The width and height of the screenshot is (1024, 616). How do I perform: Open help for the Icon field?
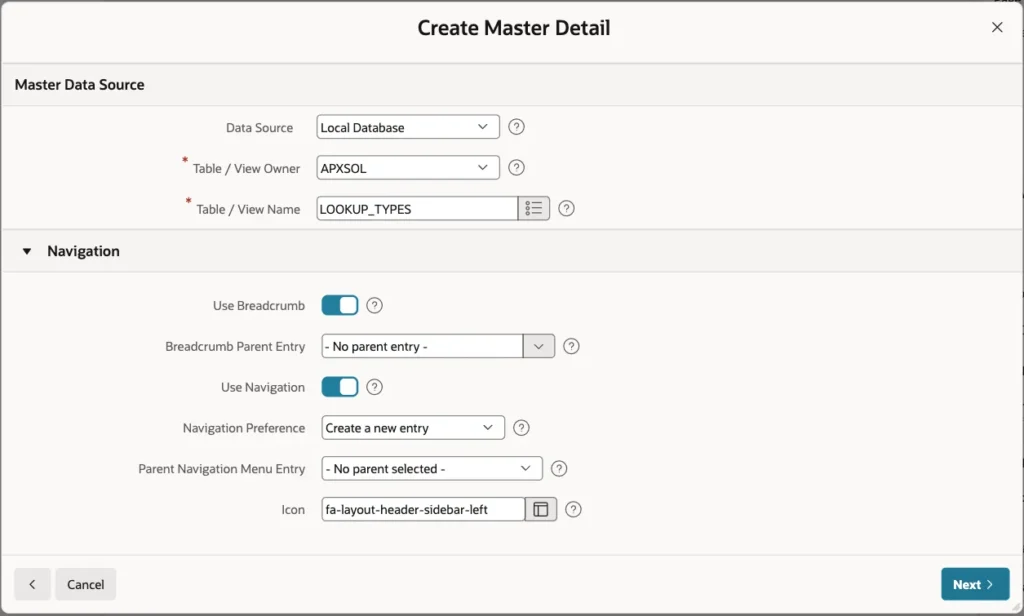point(573,510)
